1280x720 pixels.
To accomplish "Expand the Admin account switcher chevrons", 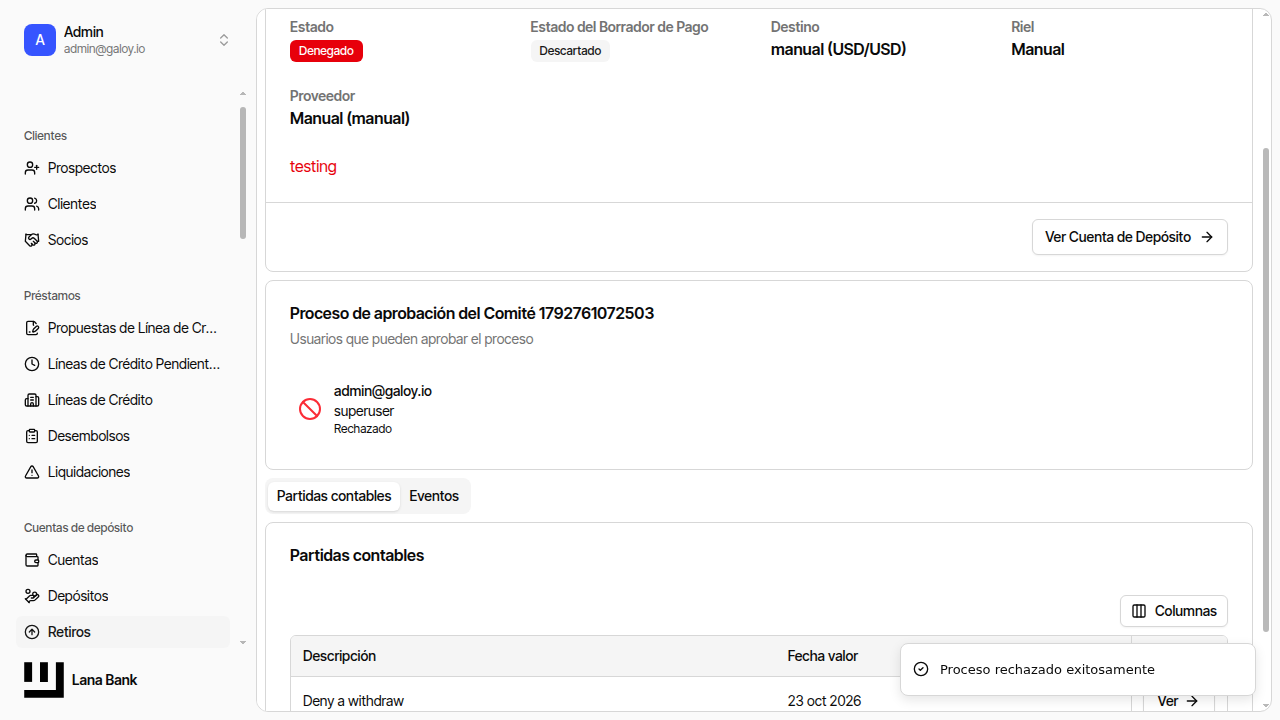I will pyautogui.click(x=224, y=40).
